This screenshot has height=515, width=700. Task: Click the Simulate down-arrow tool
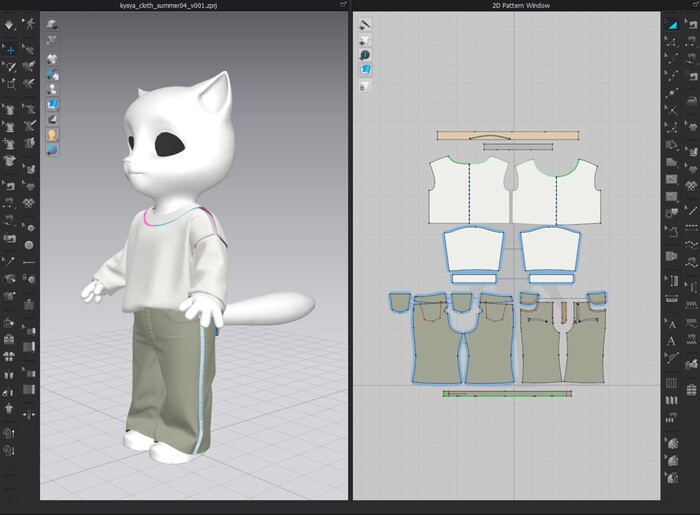pos(10,22)
